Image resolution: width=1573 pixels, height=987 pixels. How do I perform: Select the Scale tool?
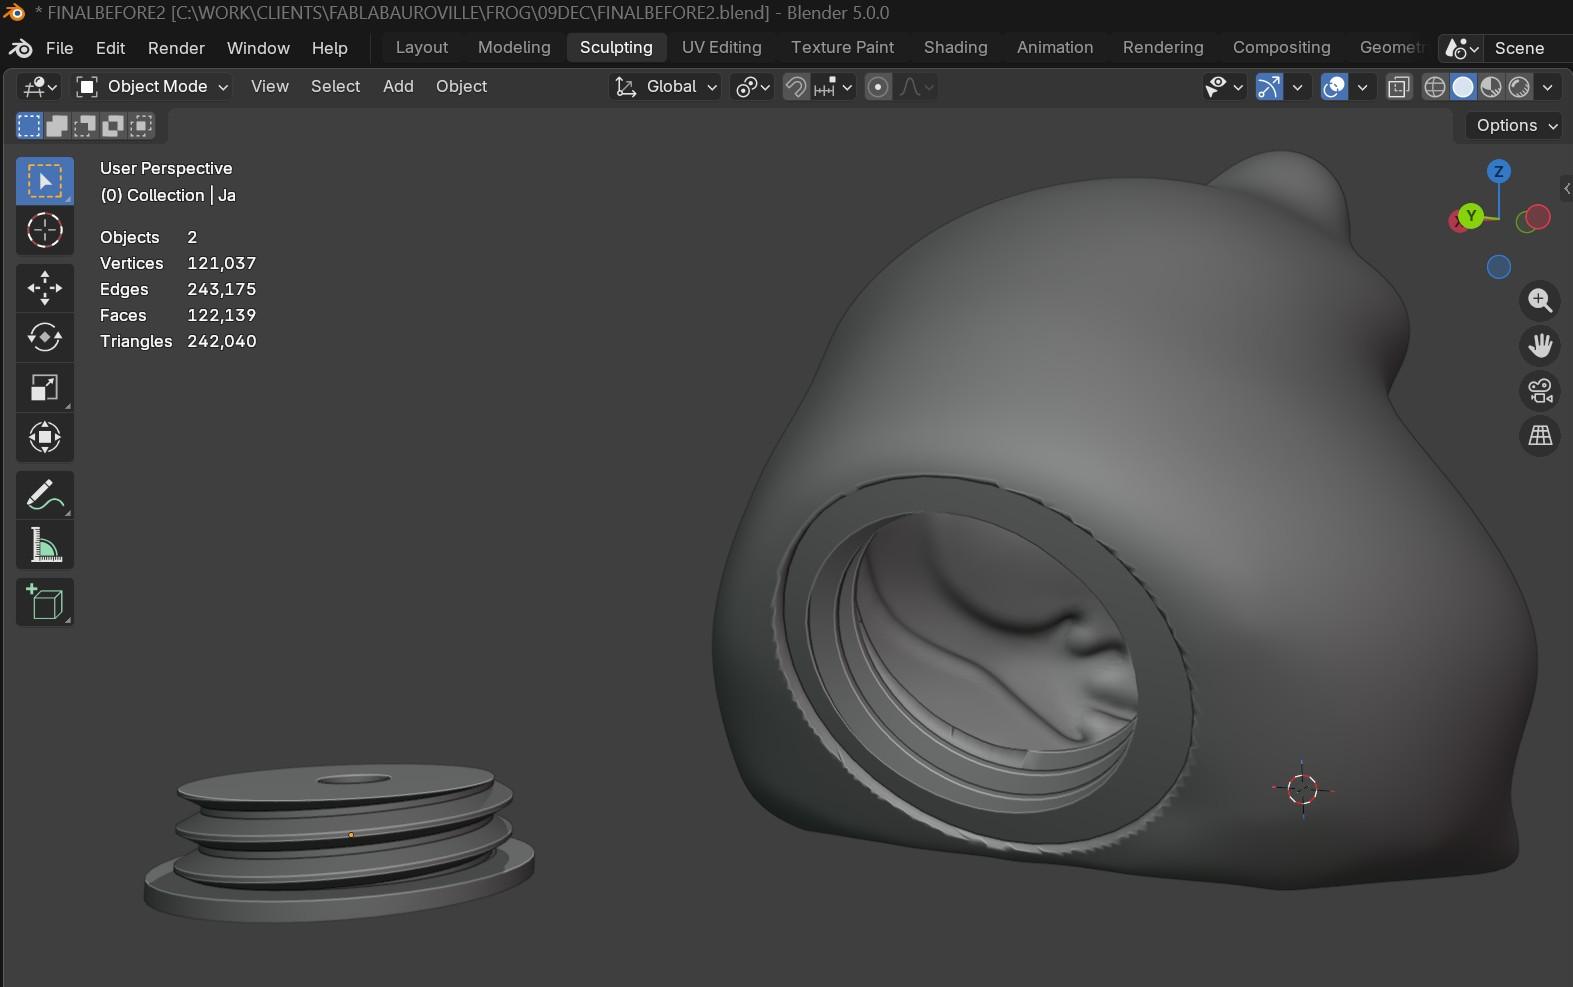45,388
